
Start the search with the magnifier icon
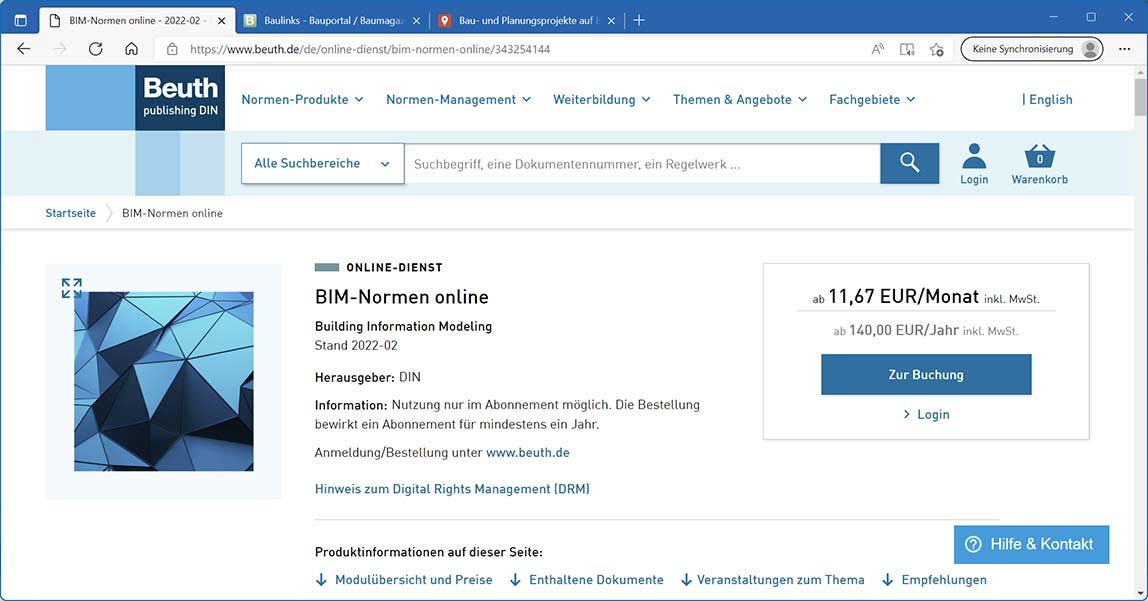pos(908,163)
